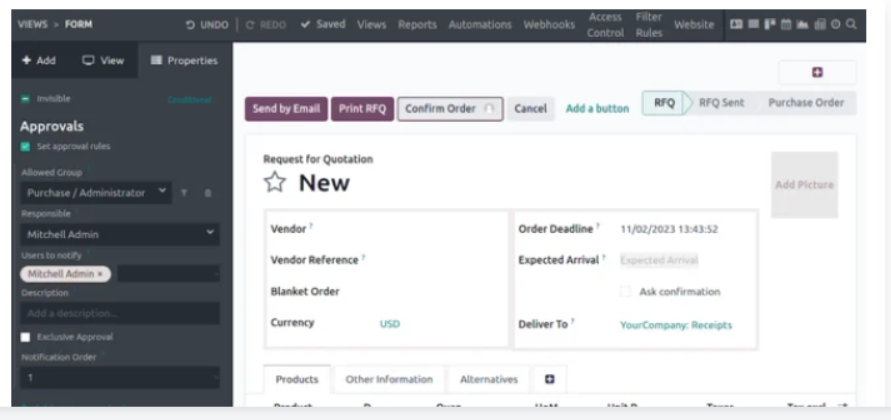Viewport: 891px width, 420px height.
Task: Open activity clock view icon
Action: (835, 24)
